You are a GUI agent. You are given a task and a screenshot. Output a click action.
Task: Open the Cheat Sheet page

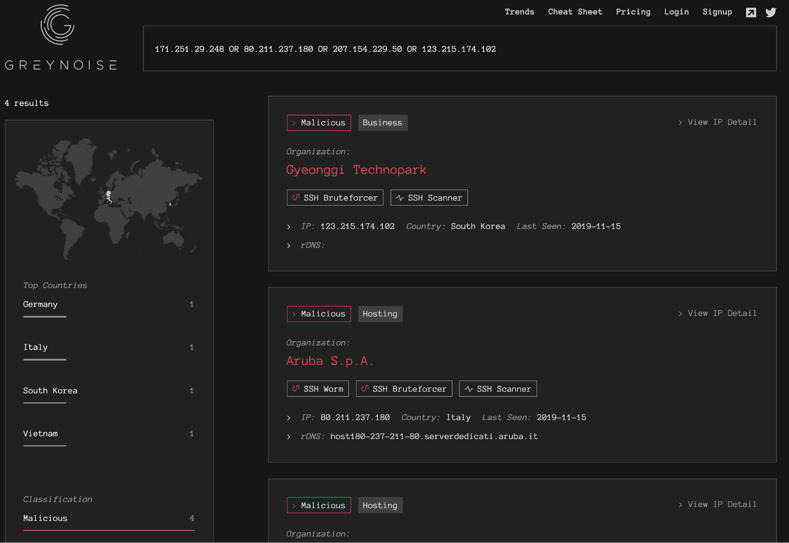pos(575,12)
